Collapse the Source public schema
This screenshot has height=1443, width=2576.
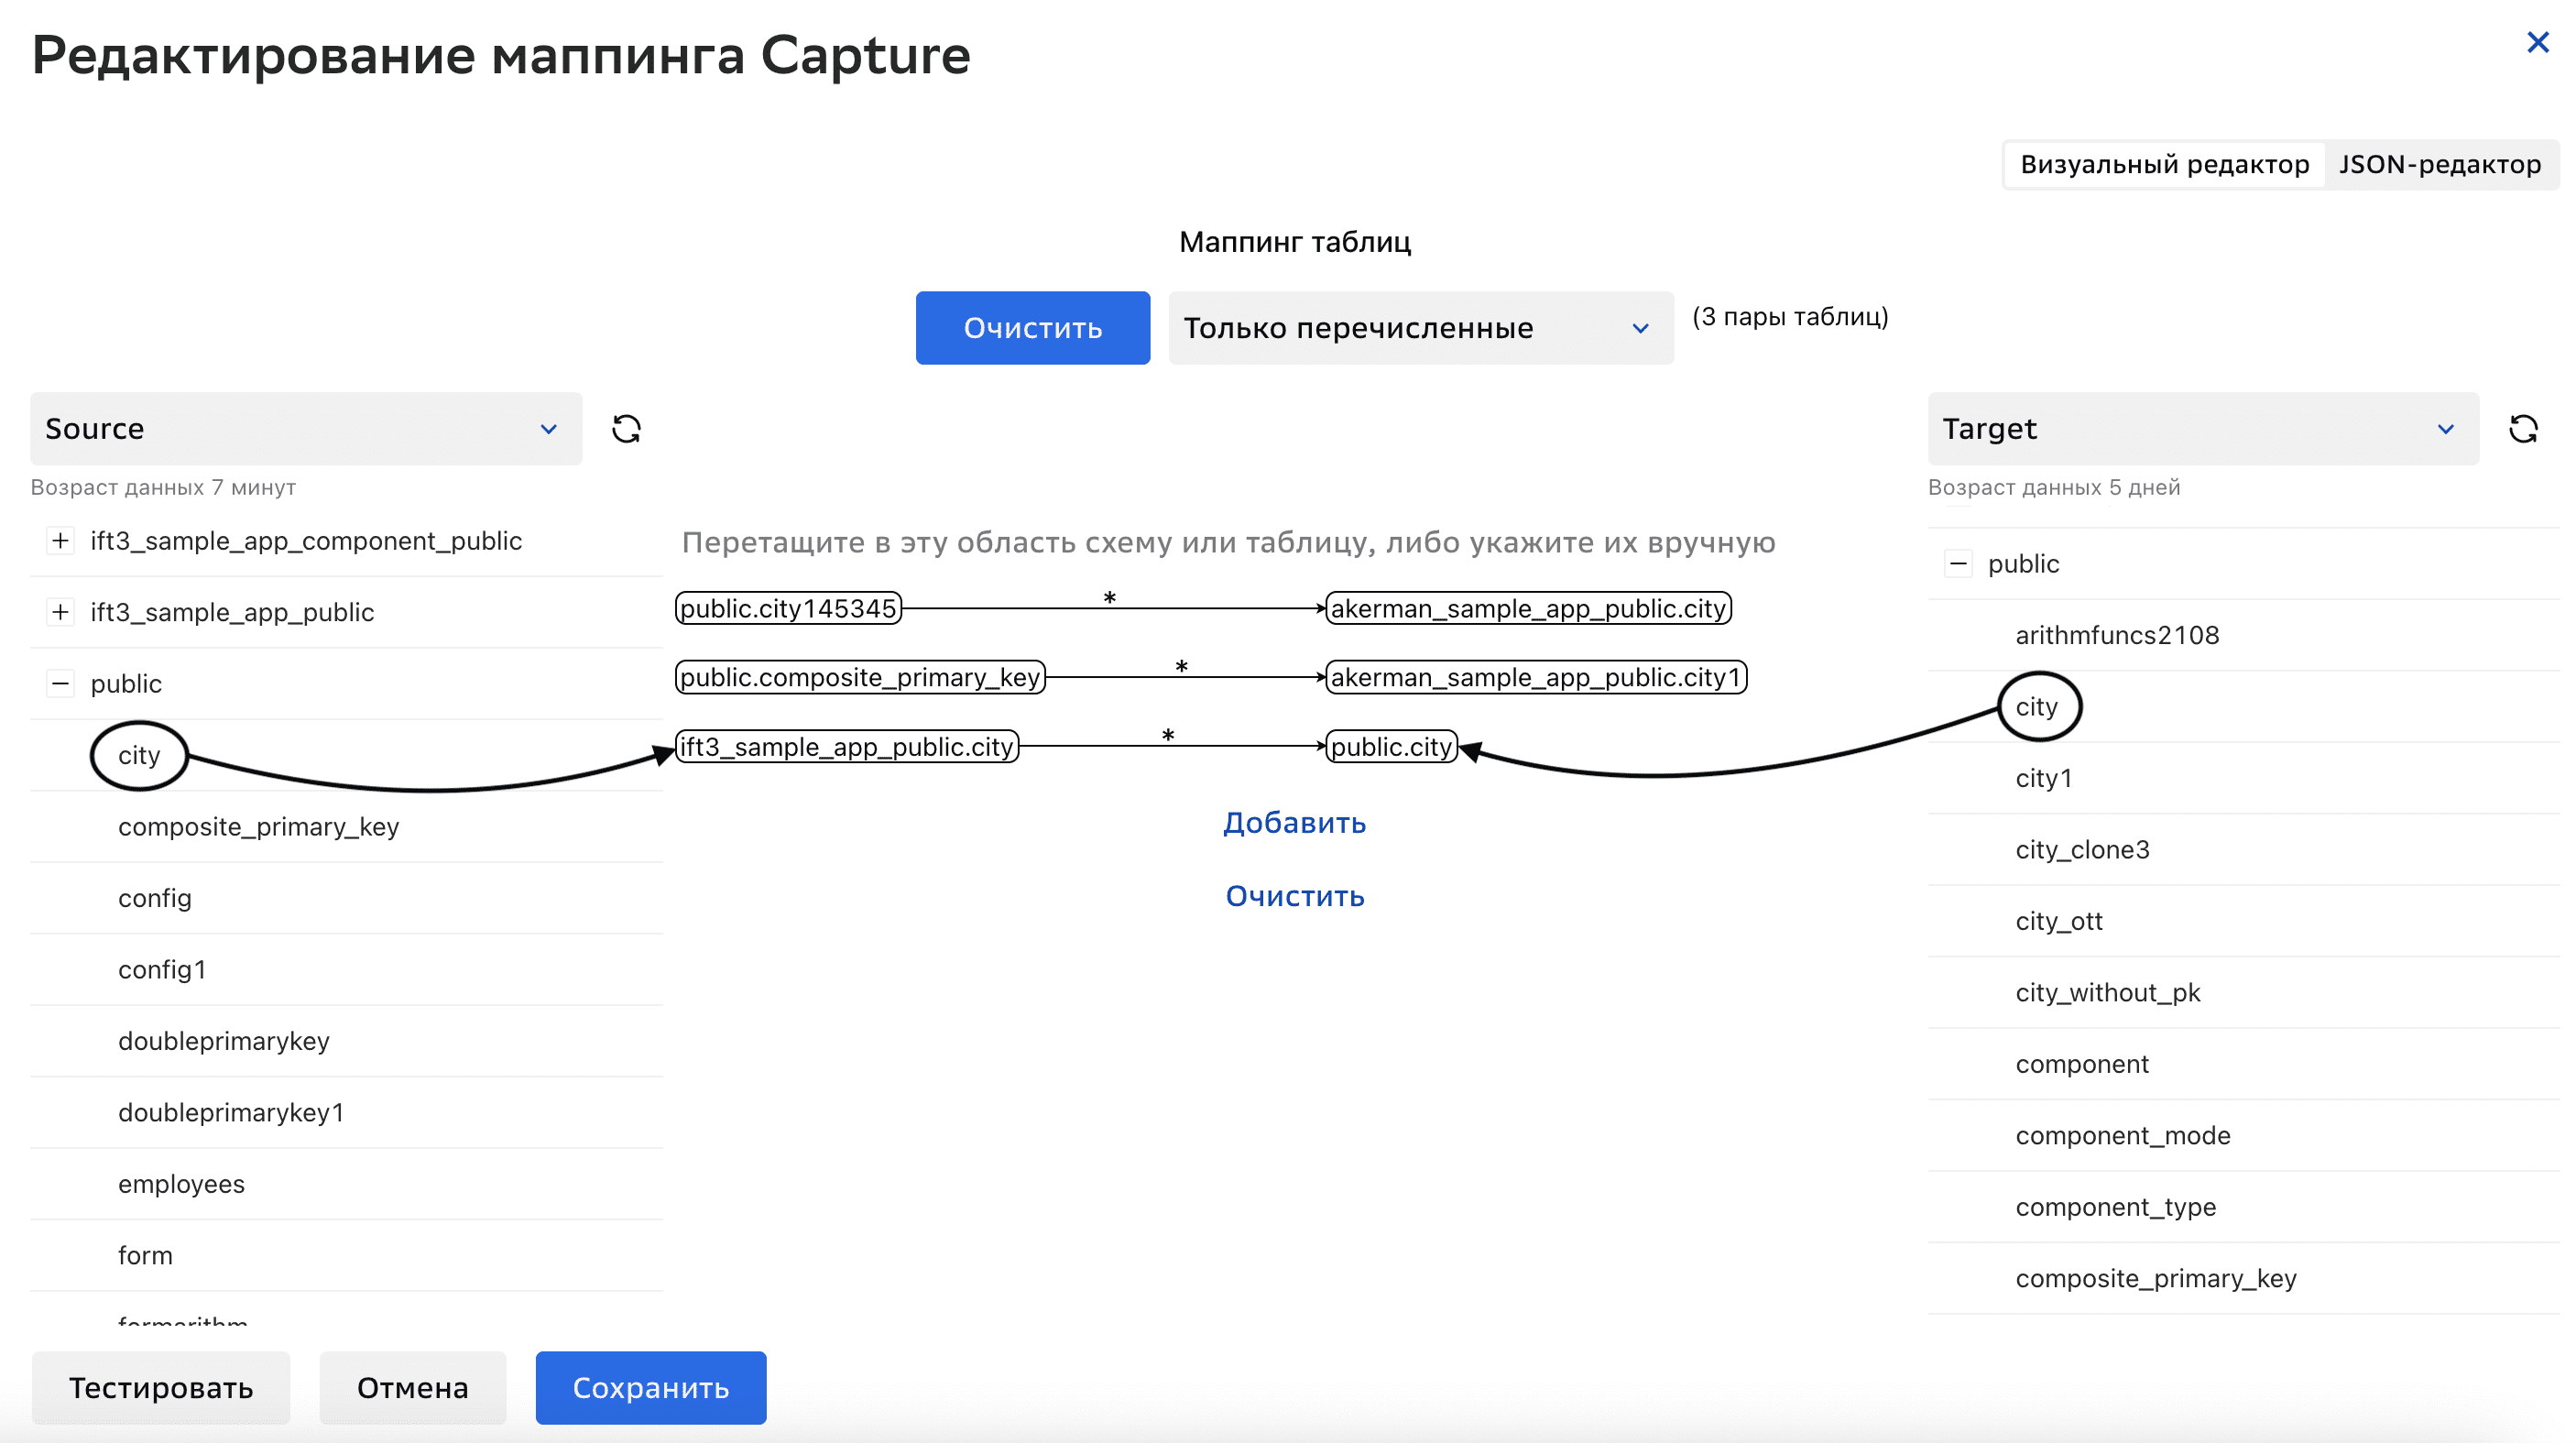60,684
